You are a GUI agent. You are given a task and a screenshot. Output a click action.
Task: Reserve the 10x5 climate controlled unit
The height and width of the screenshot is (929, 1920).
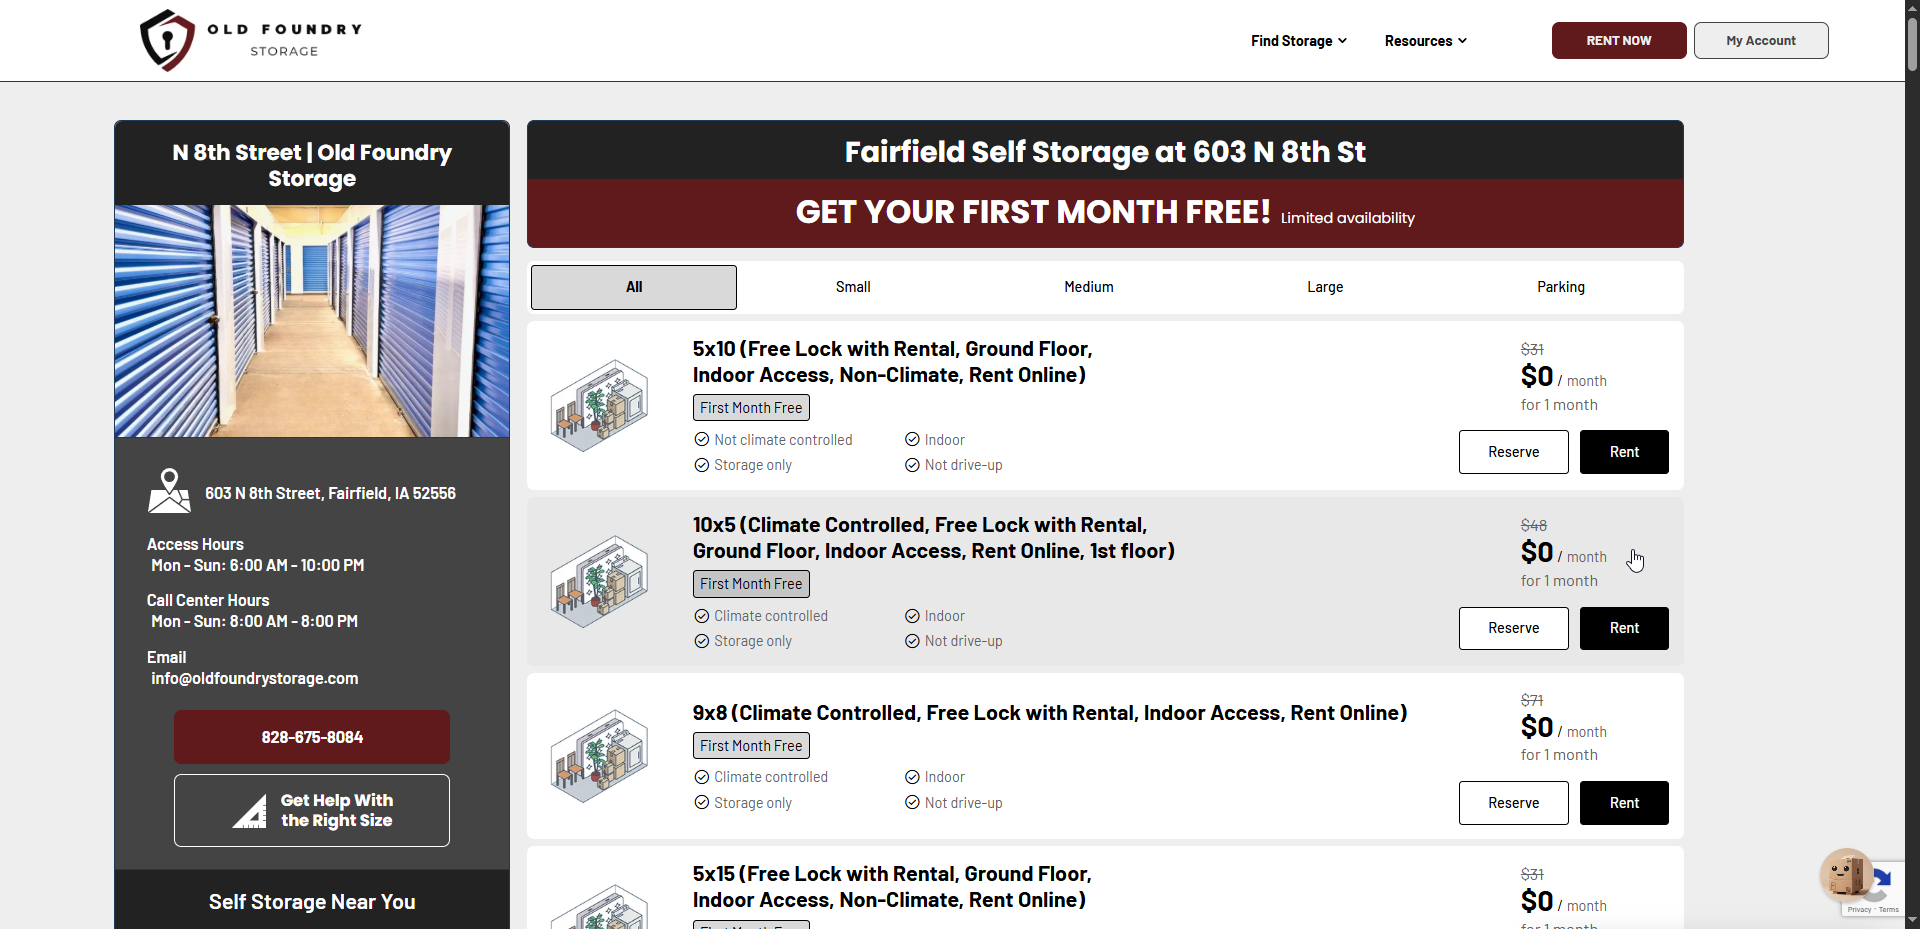[1514, 628]
